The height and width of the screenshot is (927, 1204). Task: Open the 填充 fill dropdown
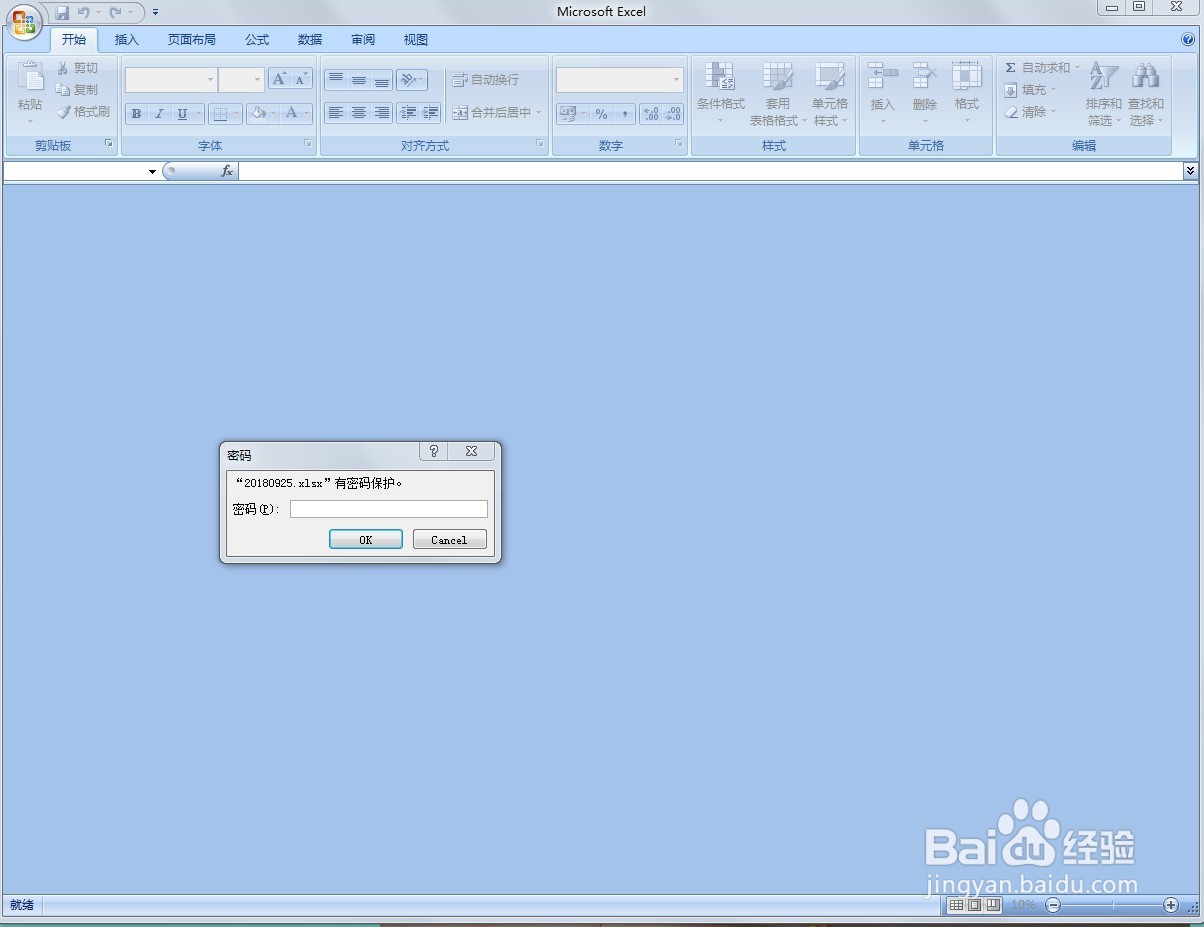(x=1030, y=90)
